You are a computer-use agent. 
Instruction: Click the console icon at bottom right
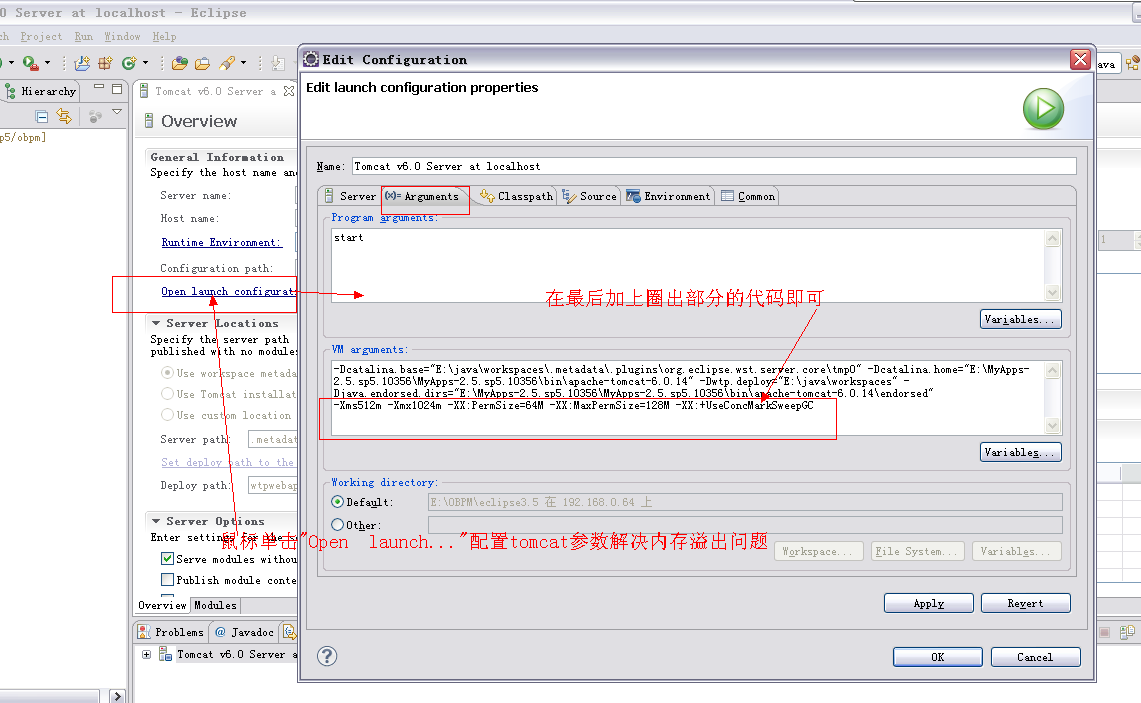tap(1127, 632)
